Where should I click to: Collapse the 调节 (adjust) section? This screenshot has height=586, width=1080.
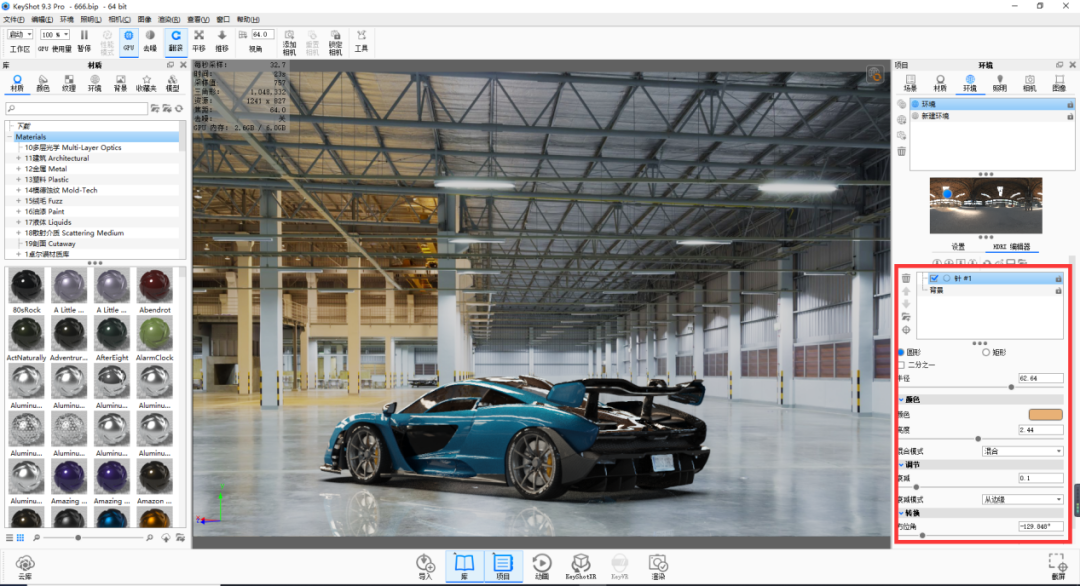(x=901, y=465)
